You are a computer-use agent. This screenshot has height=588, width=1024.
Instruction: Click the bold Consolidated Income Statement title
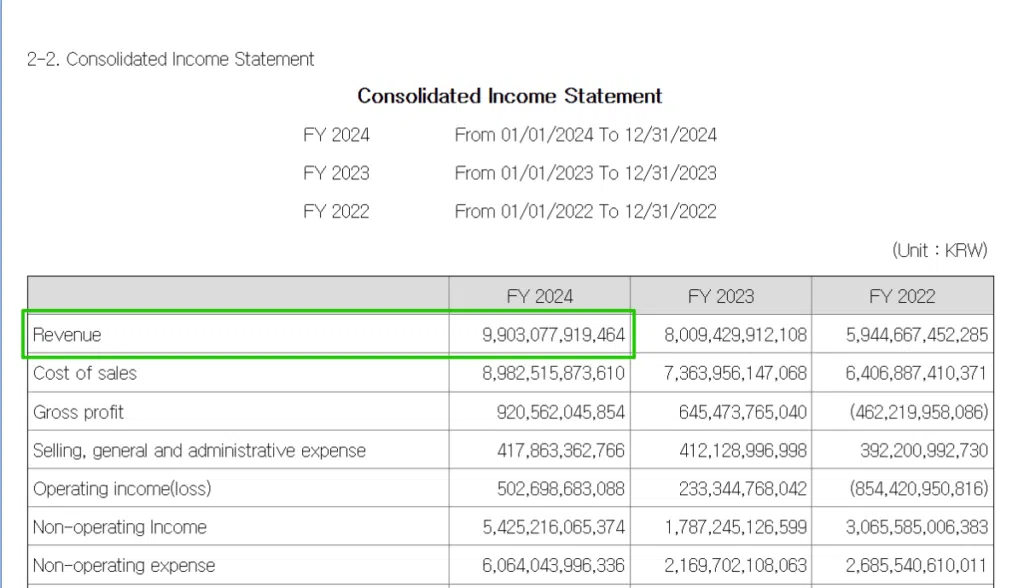[x=510, y=97]
